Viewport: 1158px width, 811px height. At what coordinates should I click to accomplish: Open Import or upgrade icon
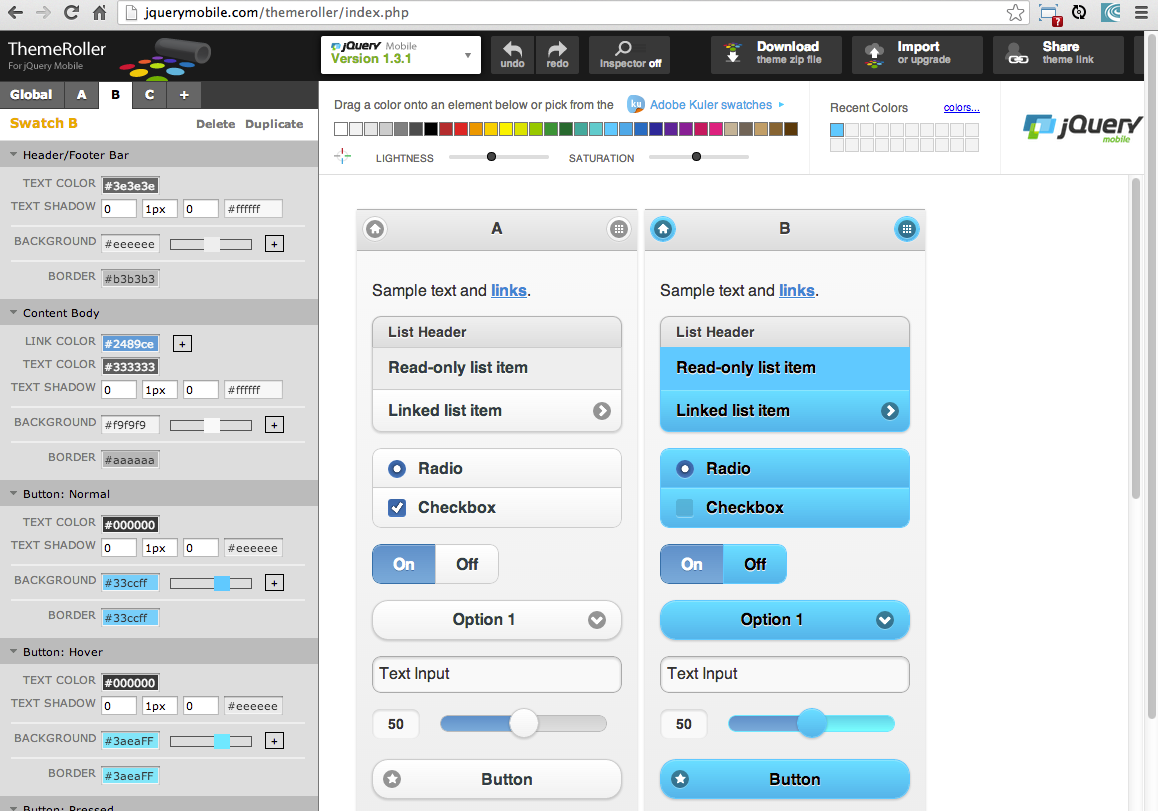pos(875,53)
